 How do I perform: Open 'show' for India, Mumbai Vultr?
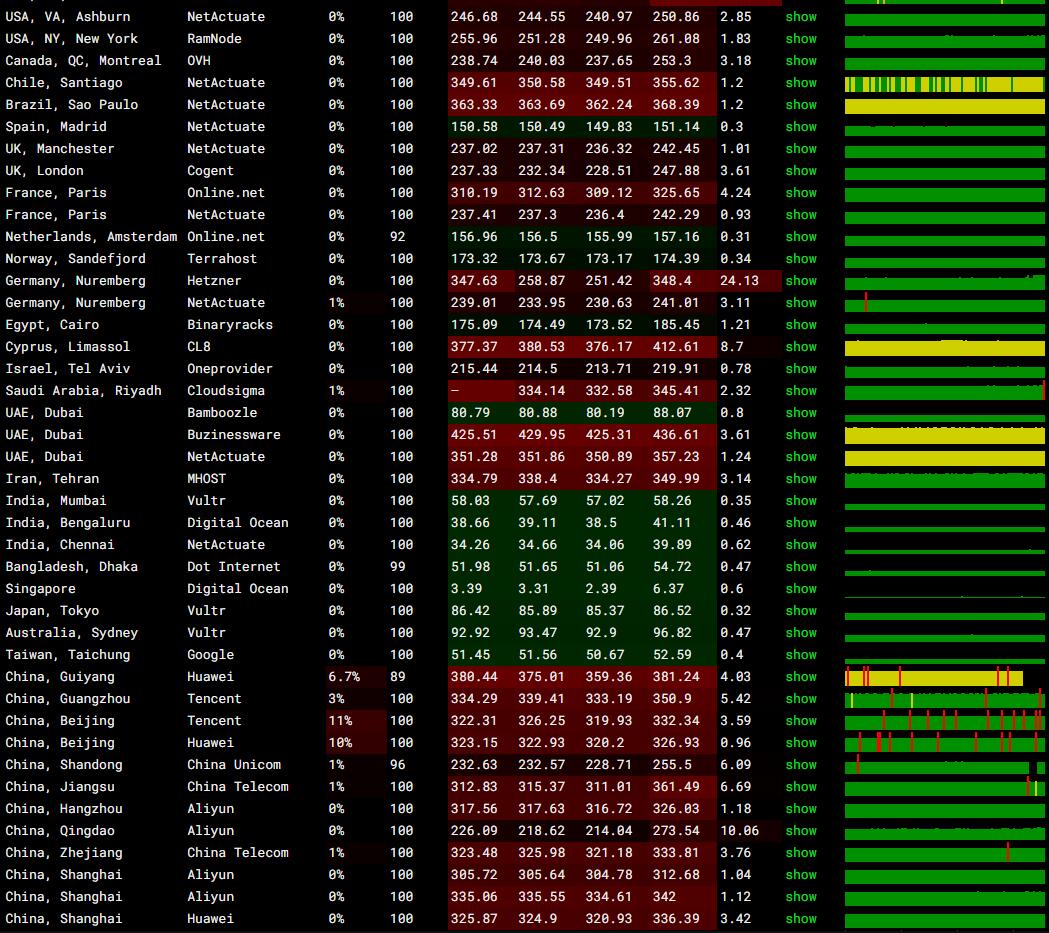click(801, 501)
